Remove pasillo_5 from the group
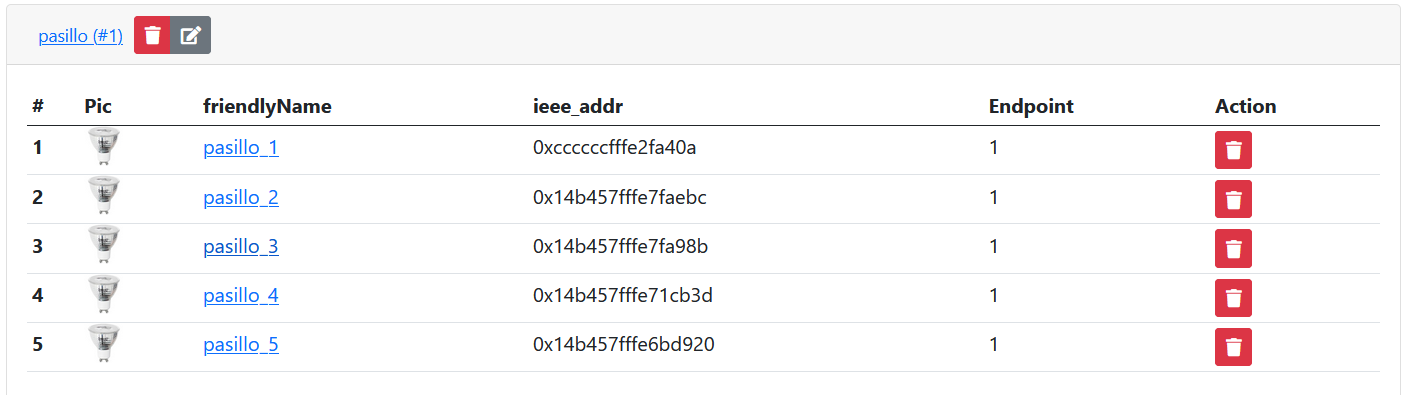Viewport: 1412px width, 395px height. (1233, 347)
